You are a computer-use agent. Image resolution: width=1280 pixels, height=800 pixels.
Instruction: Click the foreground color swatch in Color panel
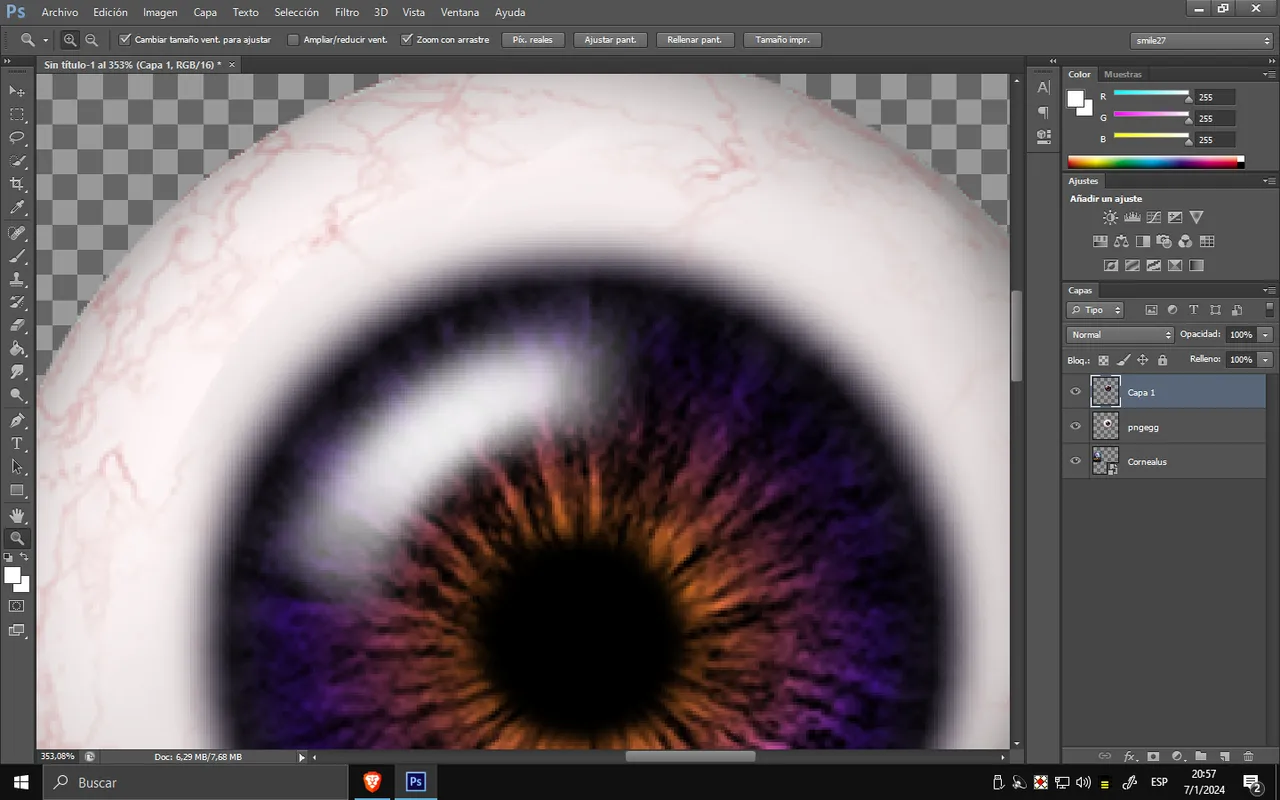tap(1075, 98)
